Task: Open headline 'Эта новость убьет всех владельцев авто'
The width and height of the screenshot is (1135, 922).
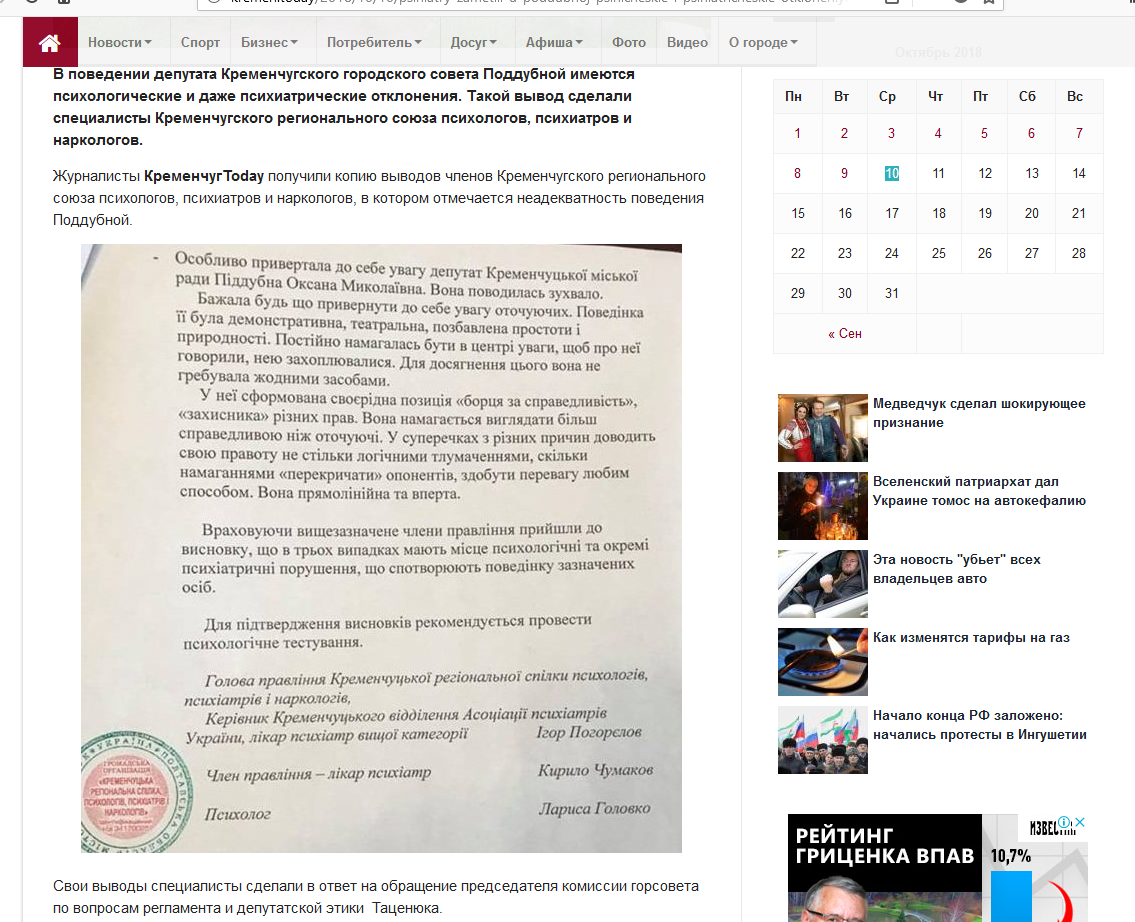Action: (x=956, y=569)
